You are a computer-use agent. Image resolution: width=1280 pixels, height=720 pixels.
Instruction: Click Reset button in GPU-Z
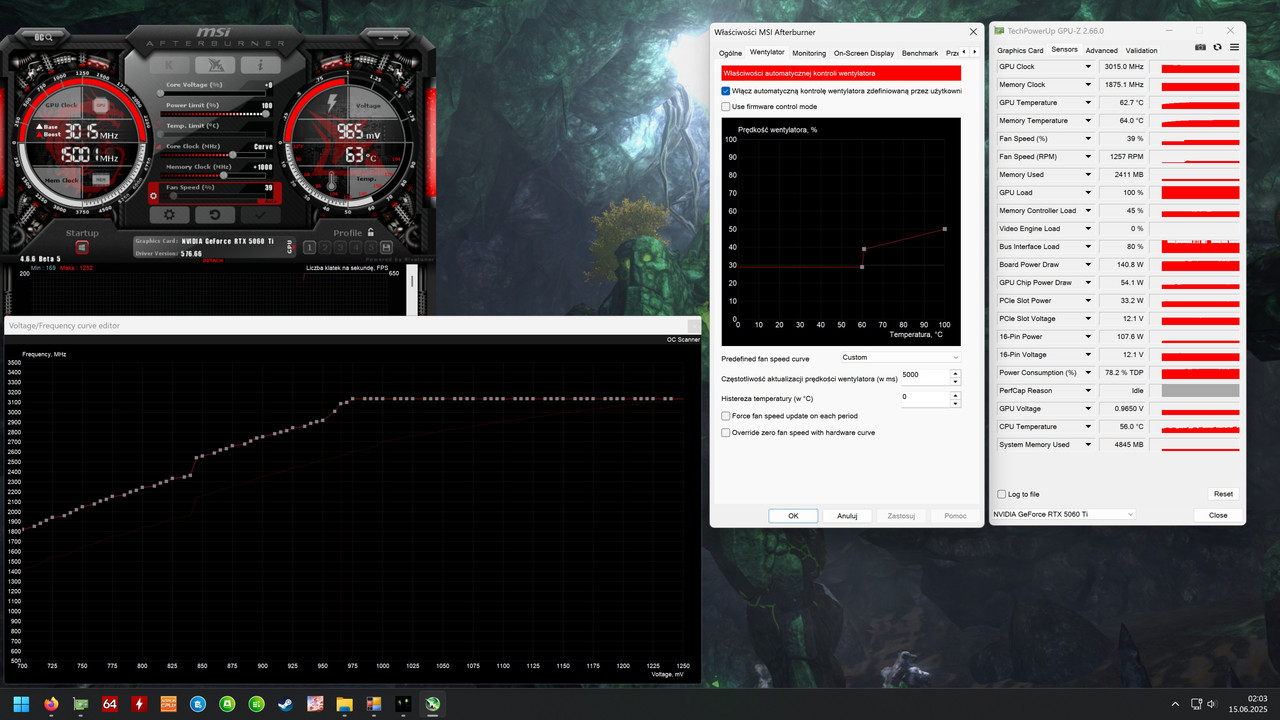pyautogui.click(x=1223, y=494)
